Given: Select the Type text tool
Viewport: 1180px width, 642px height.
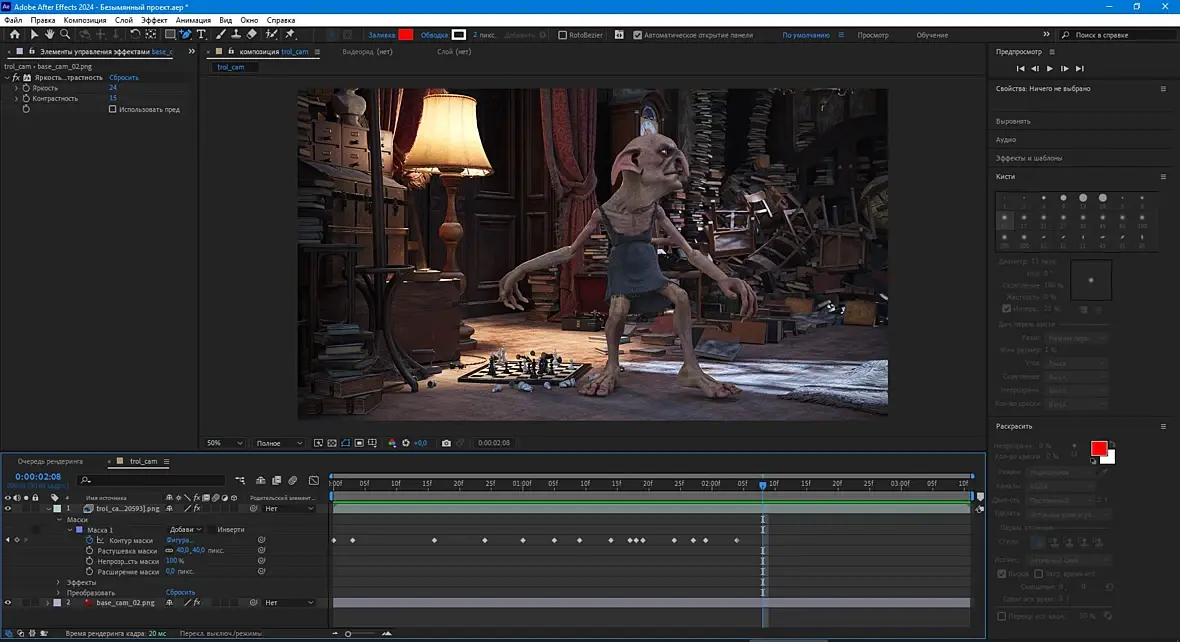Looking at the screenshot, I should point(201,35).
